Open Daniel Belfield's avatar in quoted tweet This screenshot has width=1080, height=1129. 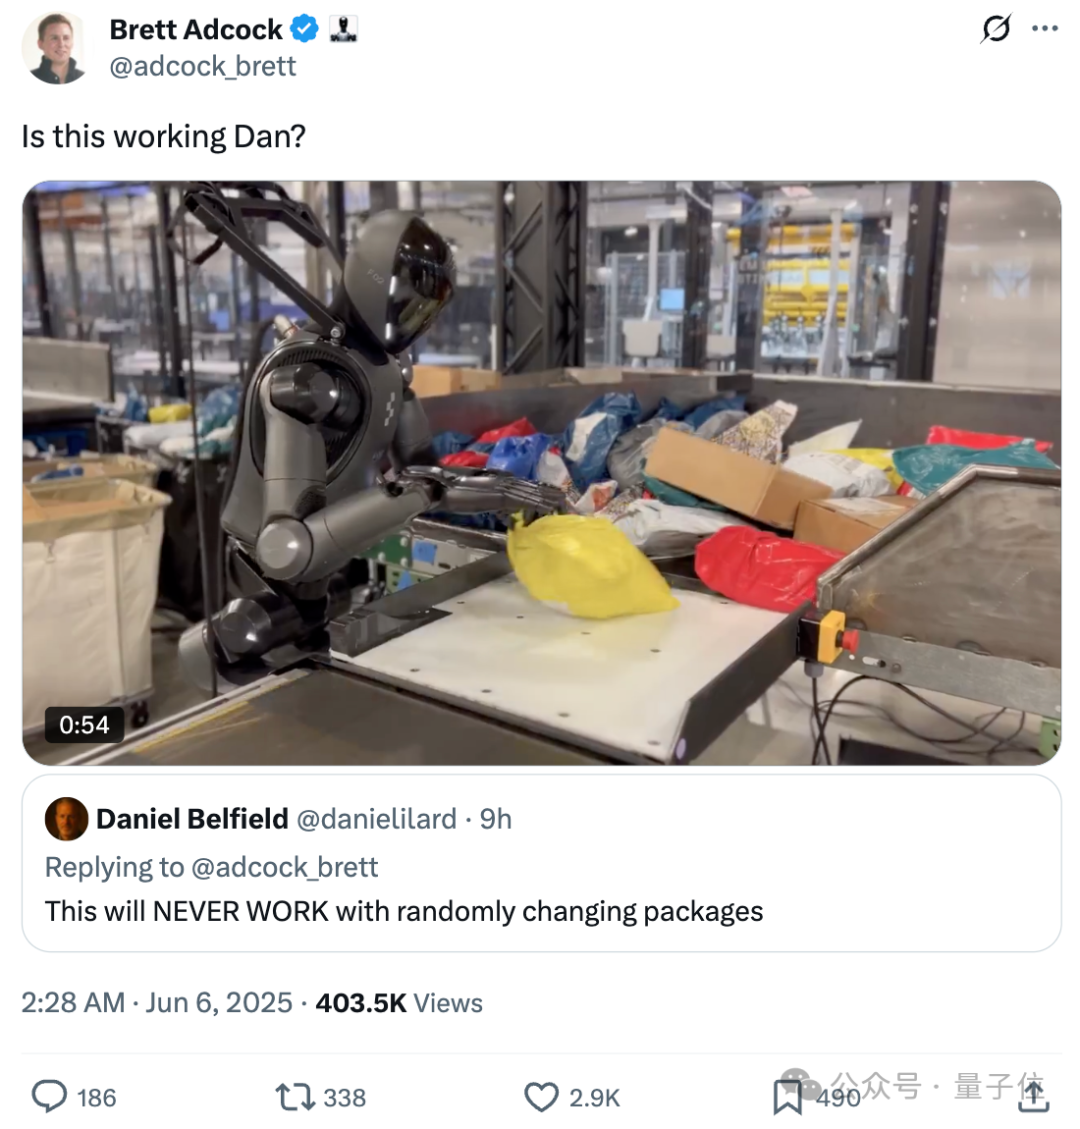click(x=66, y=819)
